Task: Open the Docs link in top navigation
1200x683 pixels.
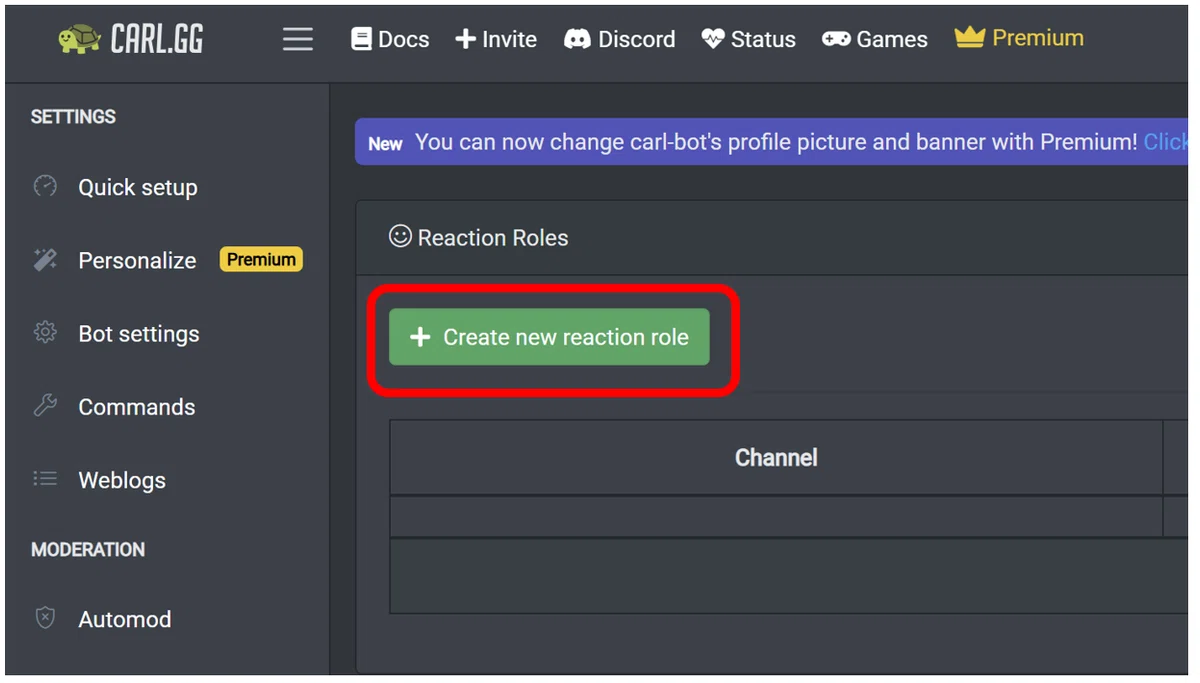Action: (390, 39)
